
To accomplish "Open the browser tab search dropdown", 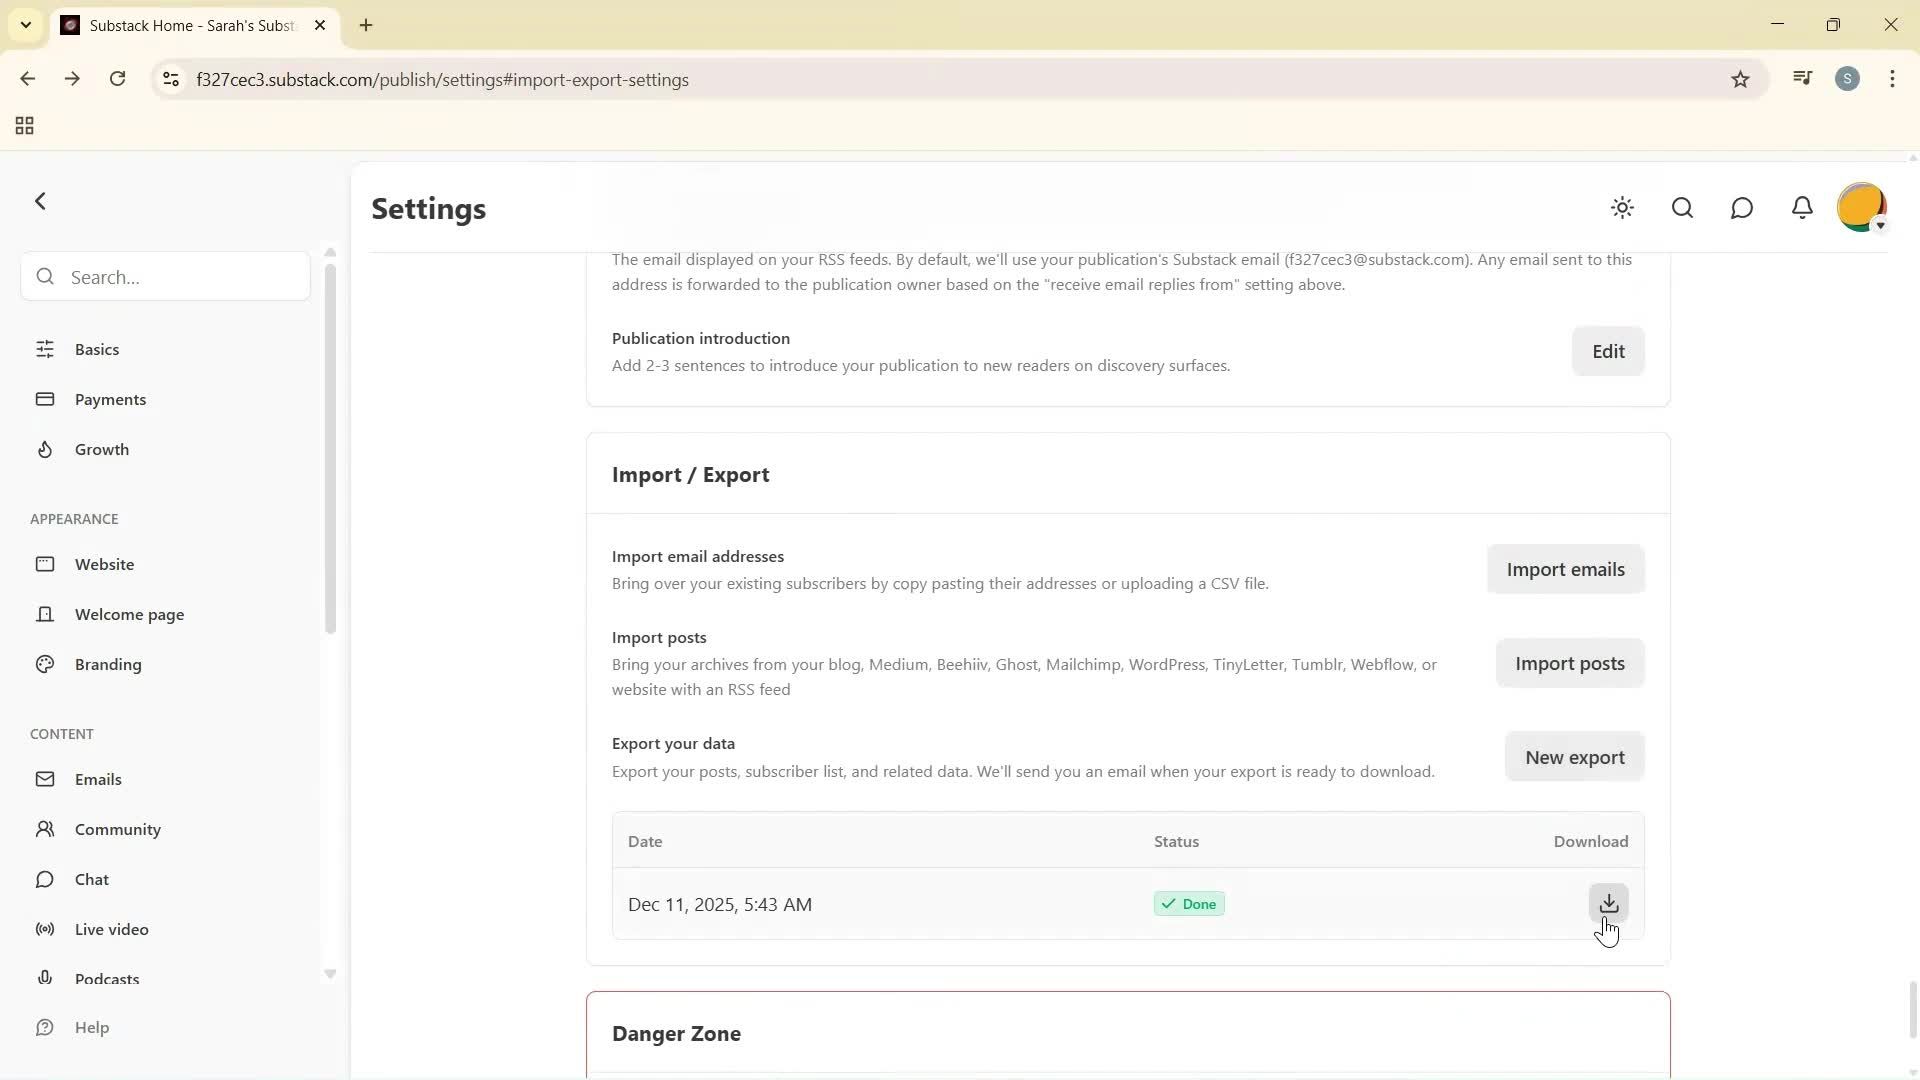I will [x=26, y=25].
